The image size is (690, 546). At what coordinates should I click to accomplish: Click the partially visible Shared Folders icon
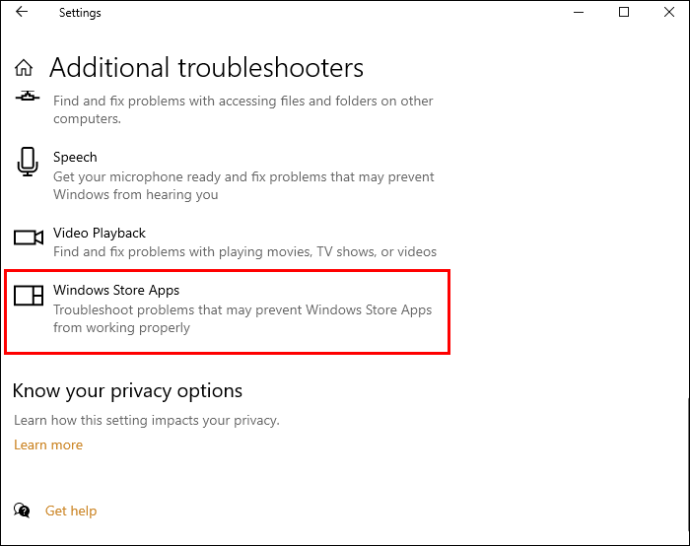coord(28,96)
